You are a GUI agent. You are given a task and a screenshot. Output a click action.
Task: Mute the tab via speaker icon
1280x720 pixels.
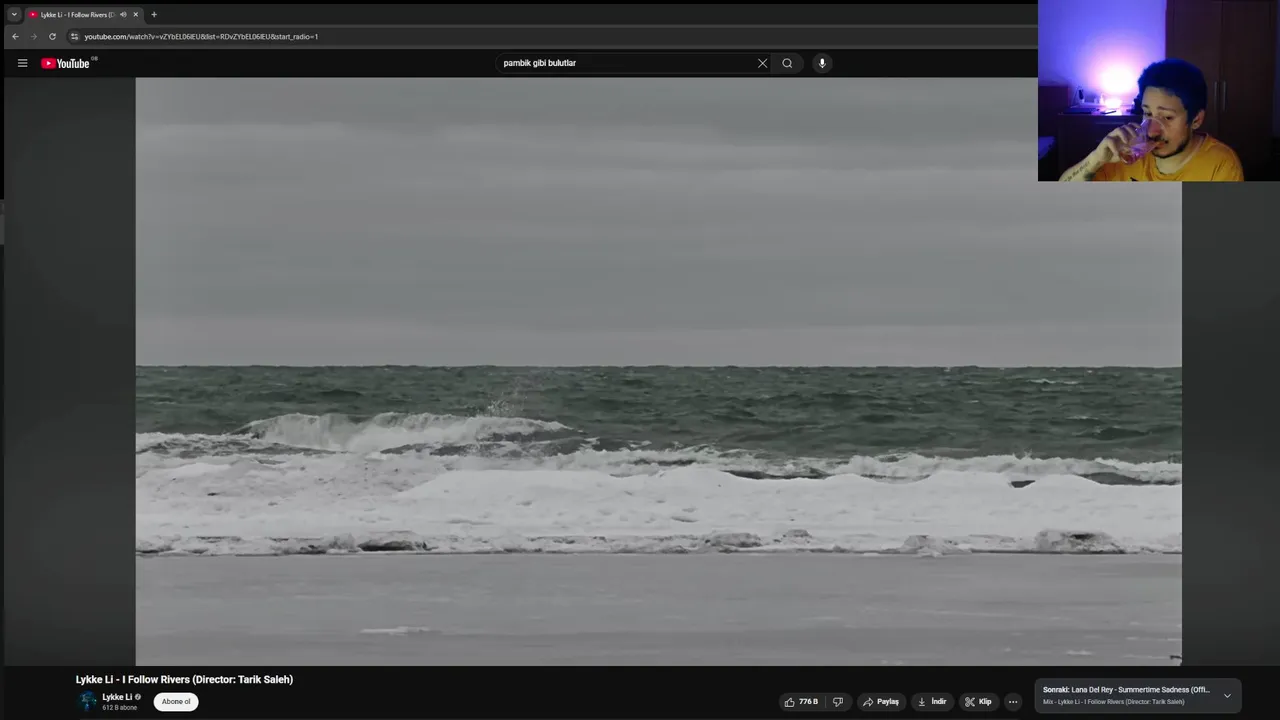[123, 15]
